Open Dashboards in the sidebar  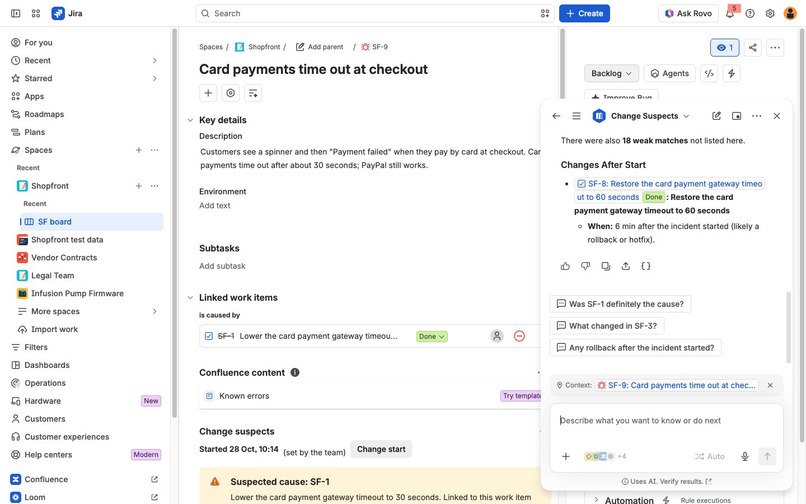pyautogui.click(x=47, y=365)
